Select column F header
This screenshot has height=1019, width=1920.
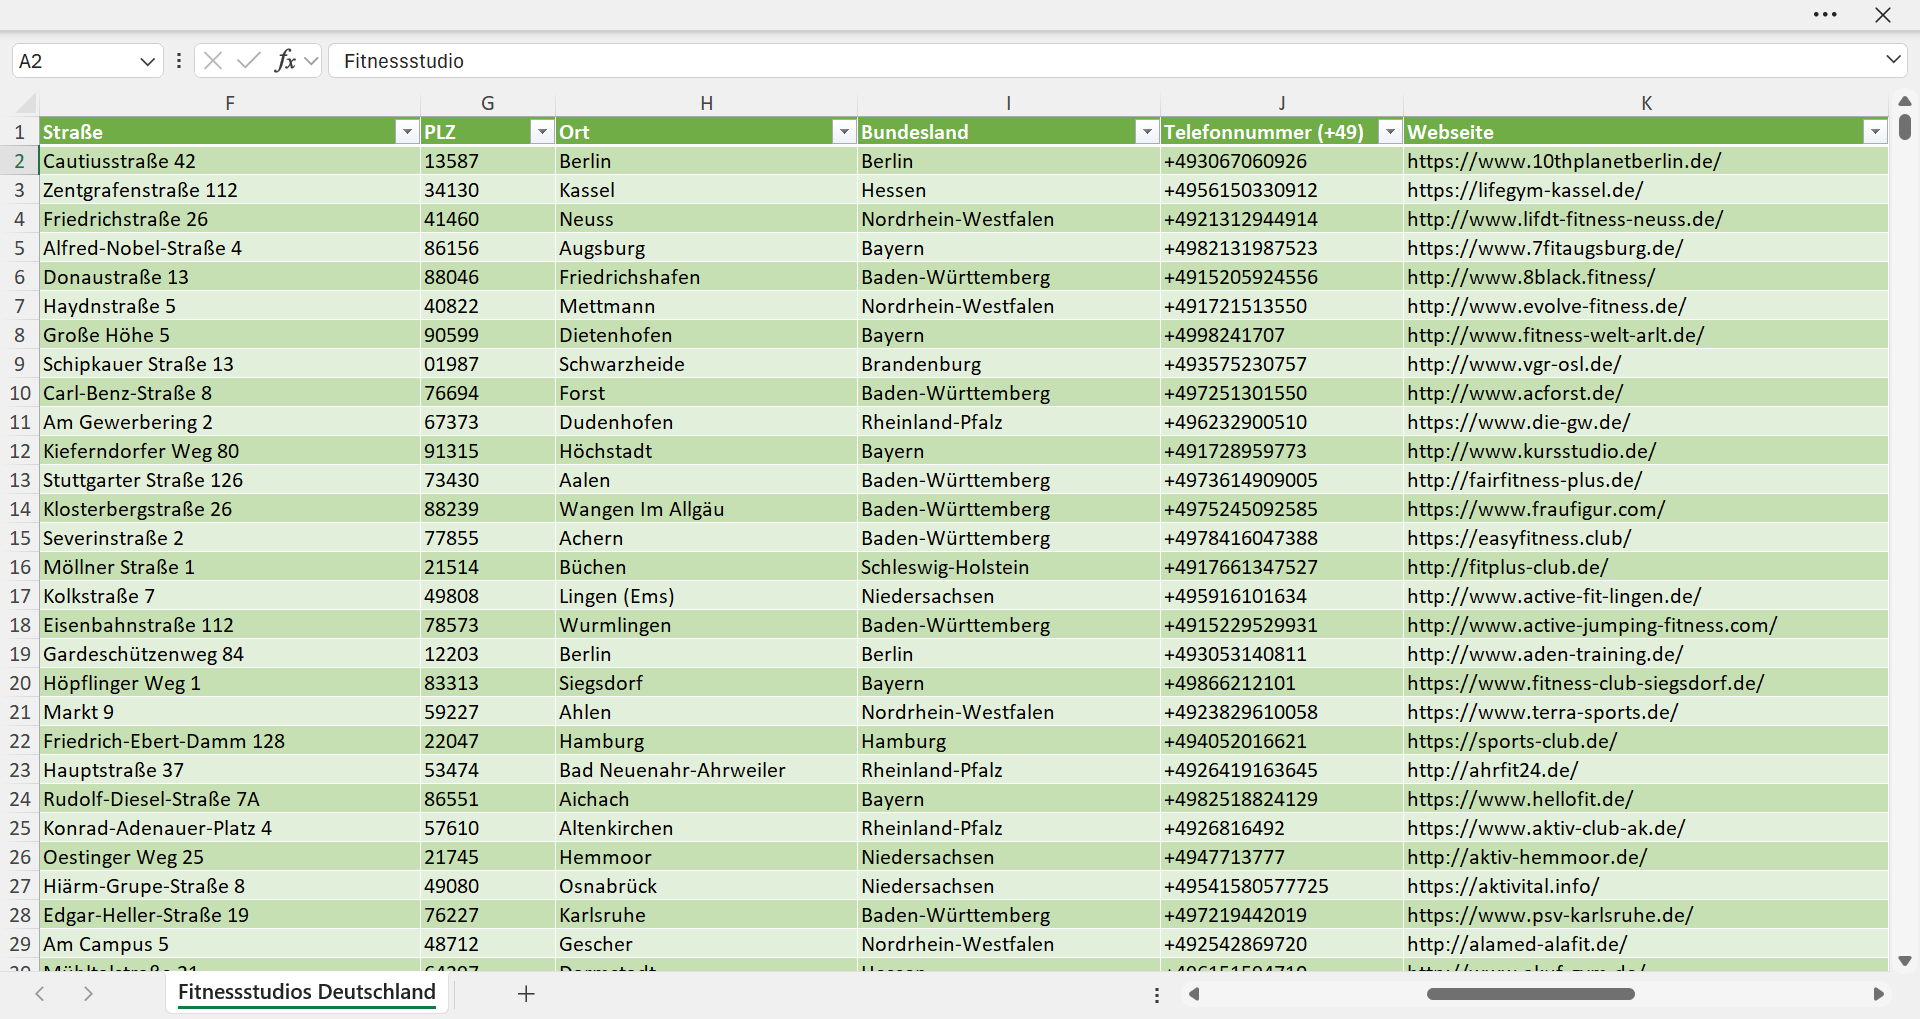click(x=230, y=103)
